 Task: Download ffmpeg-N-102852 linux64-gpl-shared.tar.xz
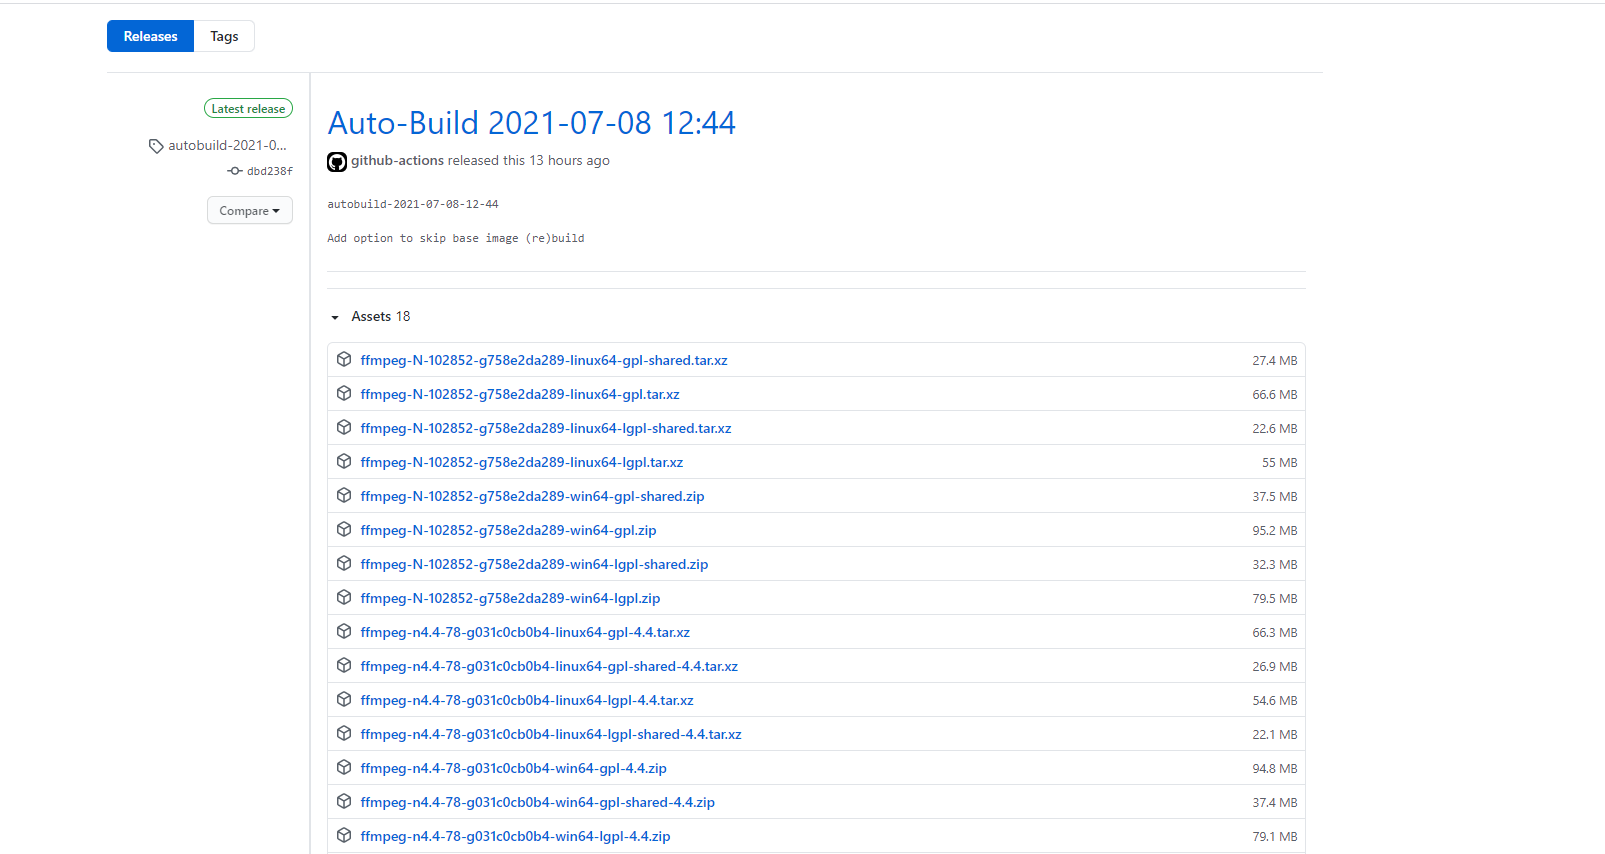[544, 360]
